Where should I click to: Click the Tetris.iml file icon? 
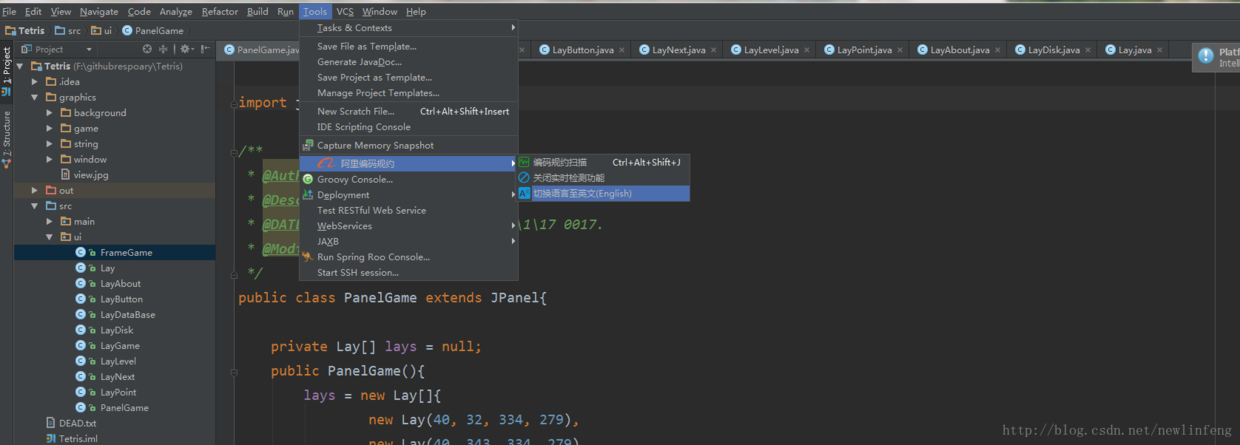pyautogui.click(x=50, y=438)
